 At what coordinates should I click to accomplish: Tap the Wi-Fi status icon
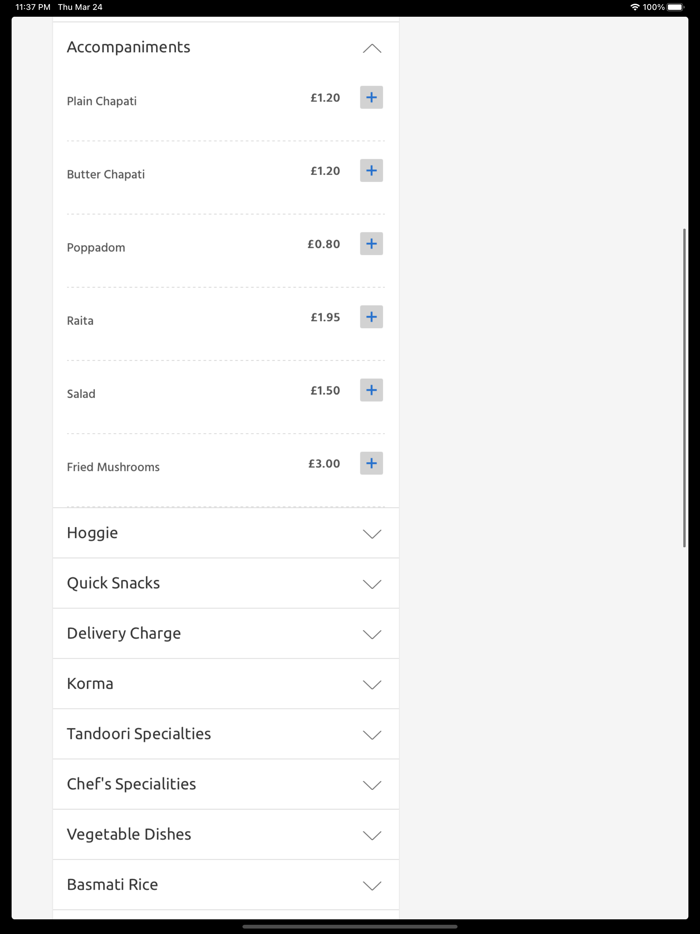(x=634, y=7)
